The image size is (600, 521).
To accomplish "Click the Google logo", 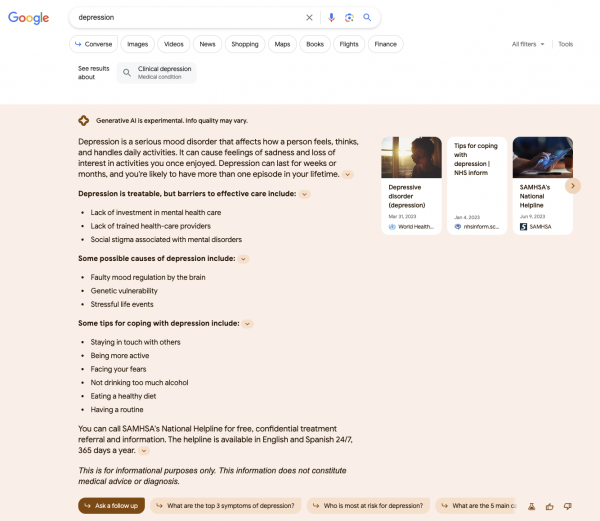I will click(x=29, y=18).
